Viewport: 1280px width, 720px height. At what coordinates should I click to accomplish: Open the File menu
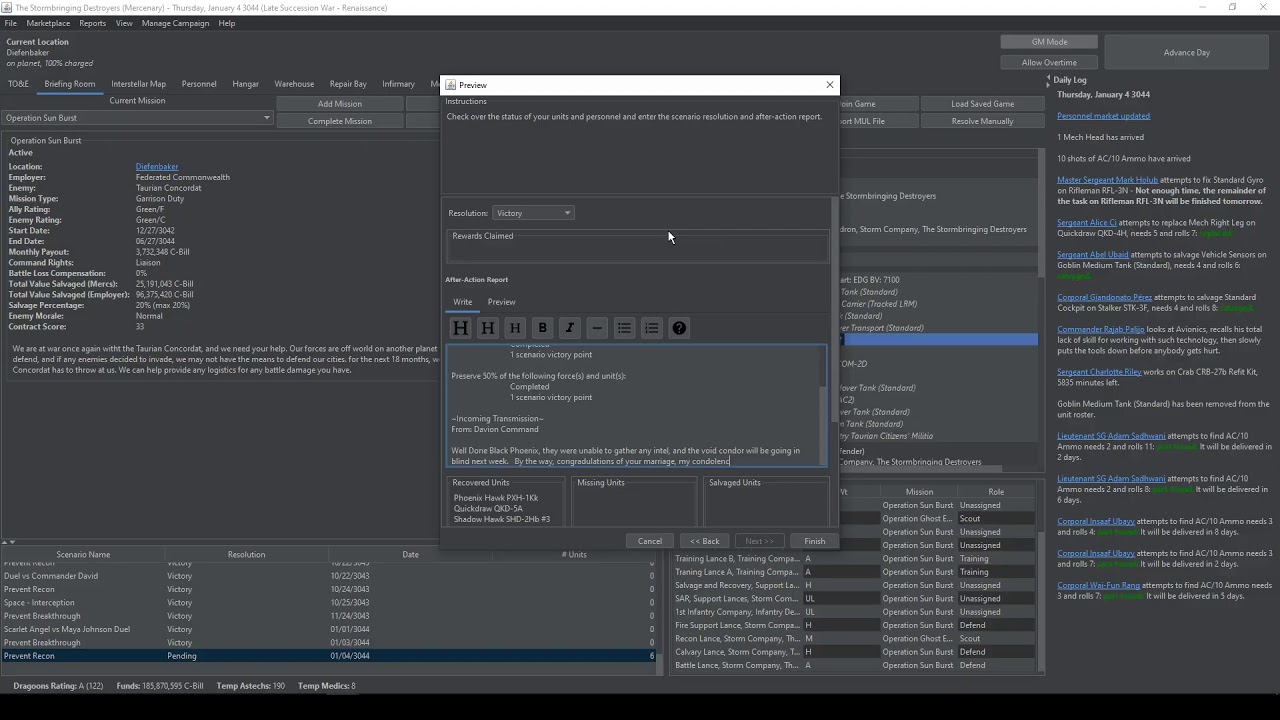coord(11,23)
